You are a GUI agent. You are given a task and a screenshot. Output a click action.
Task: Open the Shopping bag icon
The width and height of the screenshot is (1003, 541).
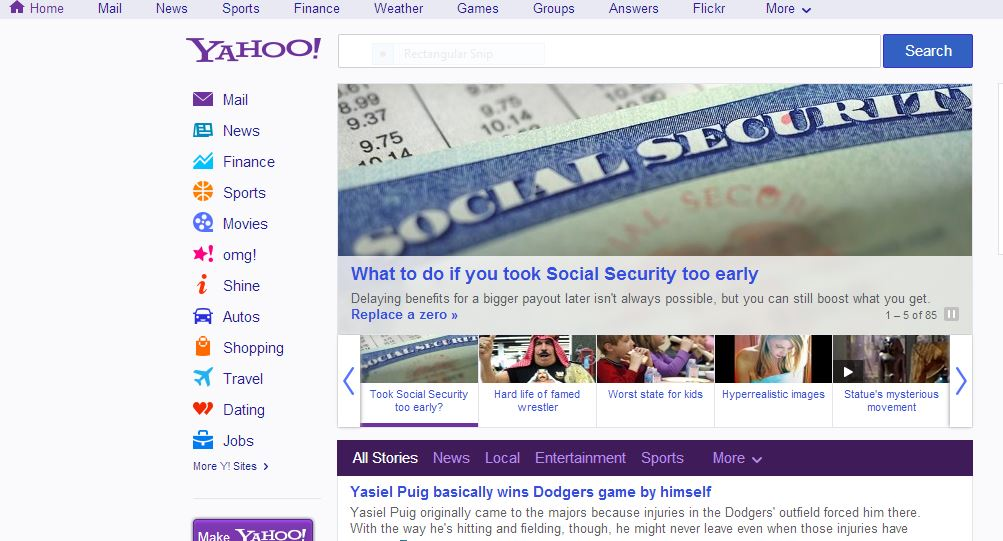[x=203, y=347]
